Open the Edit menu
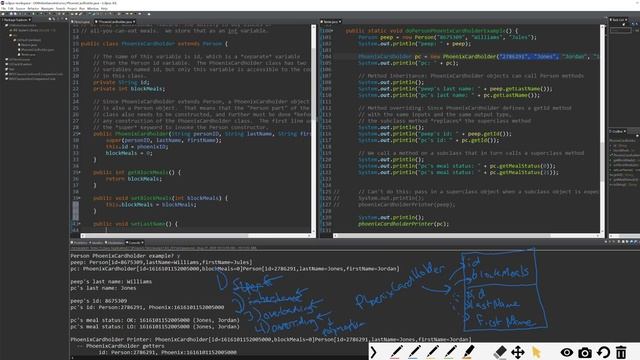 11,8
